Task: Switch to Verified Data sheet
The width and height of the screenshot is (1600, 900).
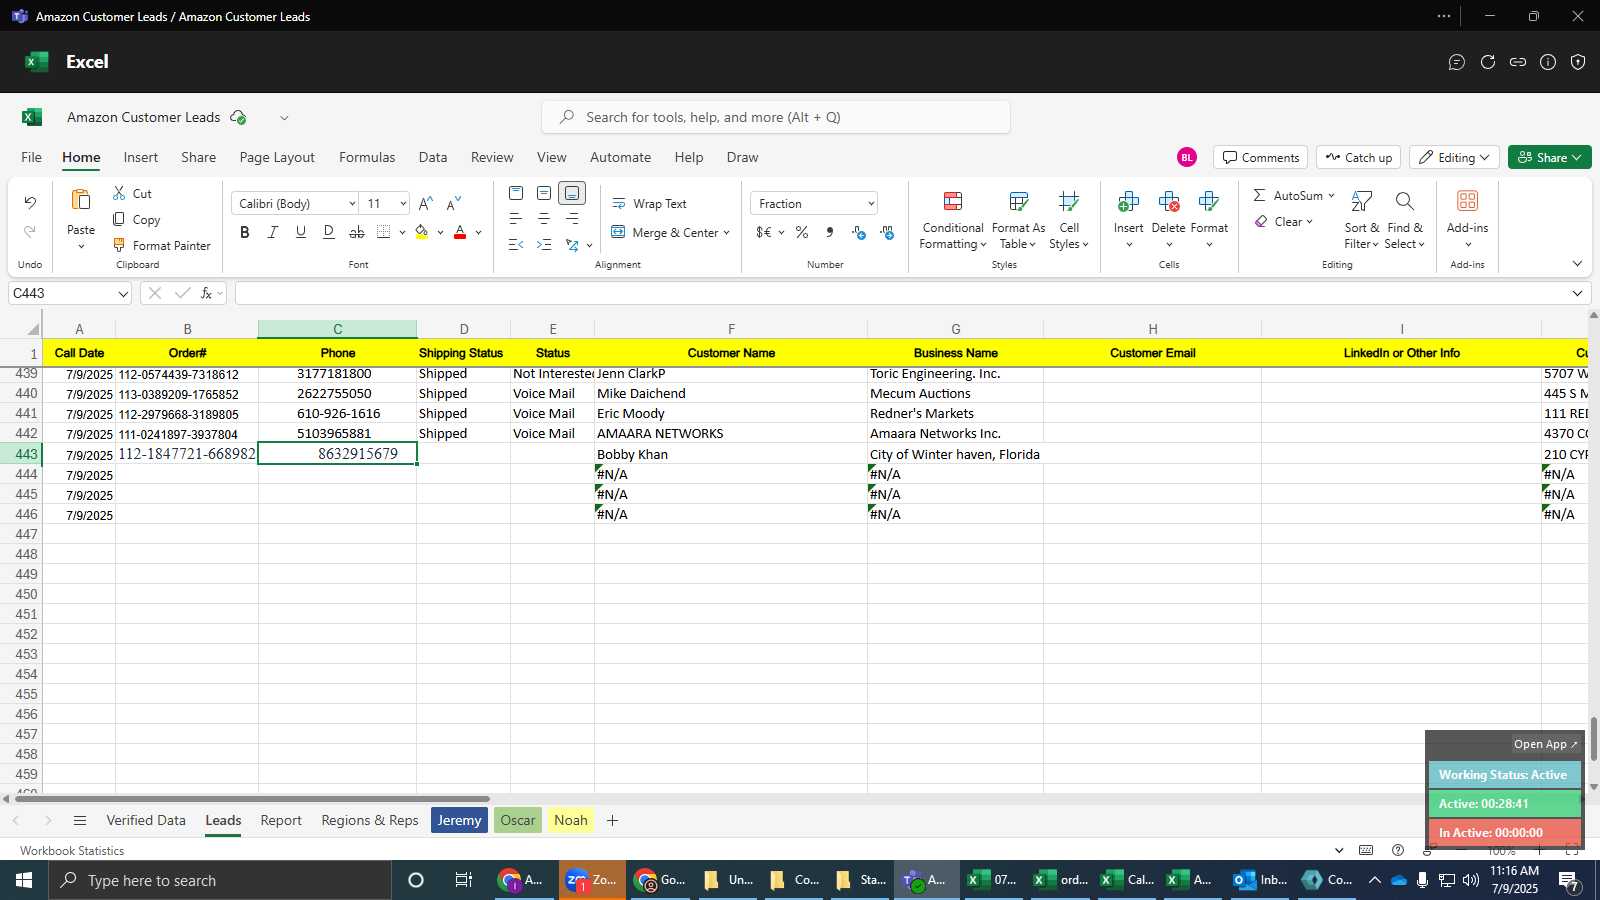Action: click(x=146, y=820)
